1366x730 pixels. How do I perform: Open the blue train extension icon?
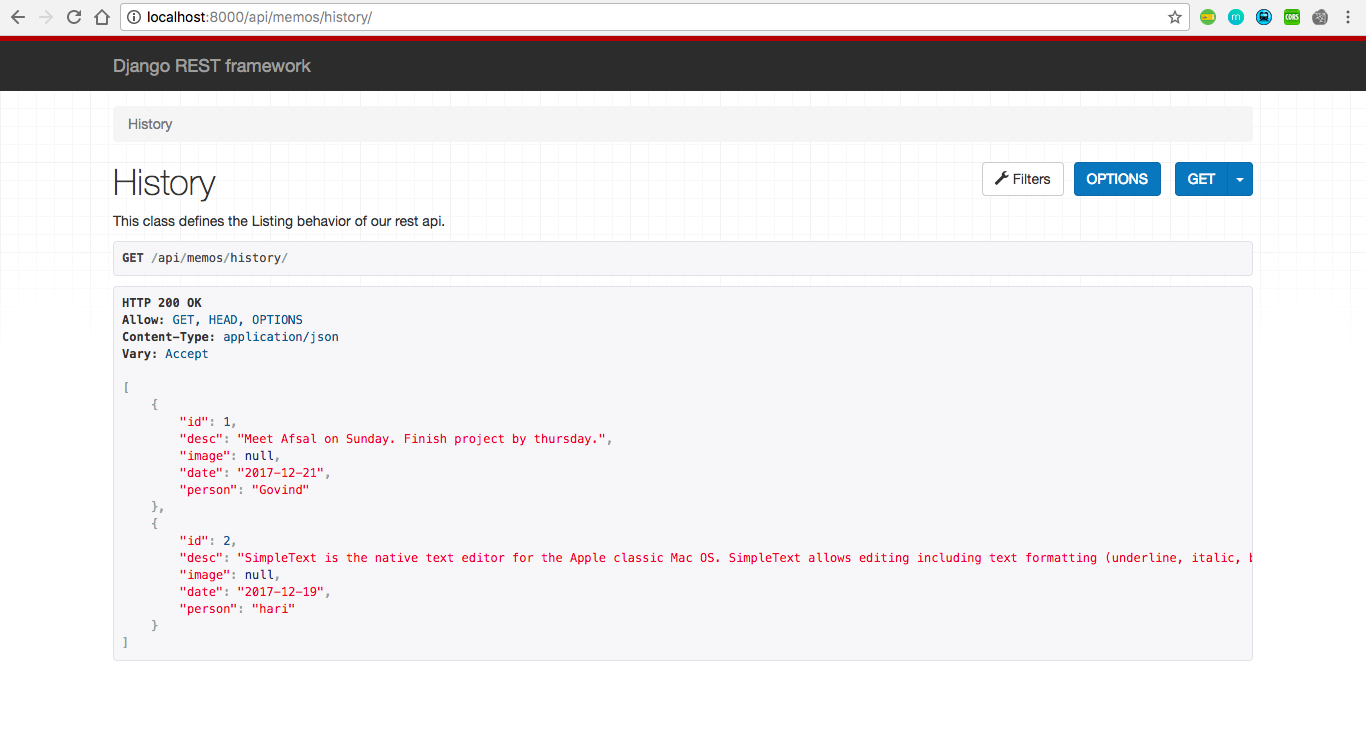click(x=1264, y=17)
